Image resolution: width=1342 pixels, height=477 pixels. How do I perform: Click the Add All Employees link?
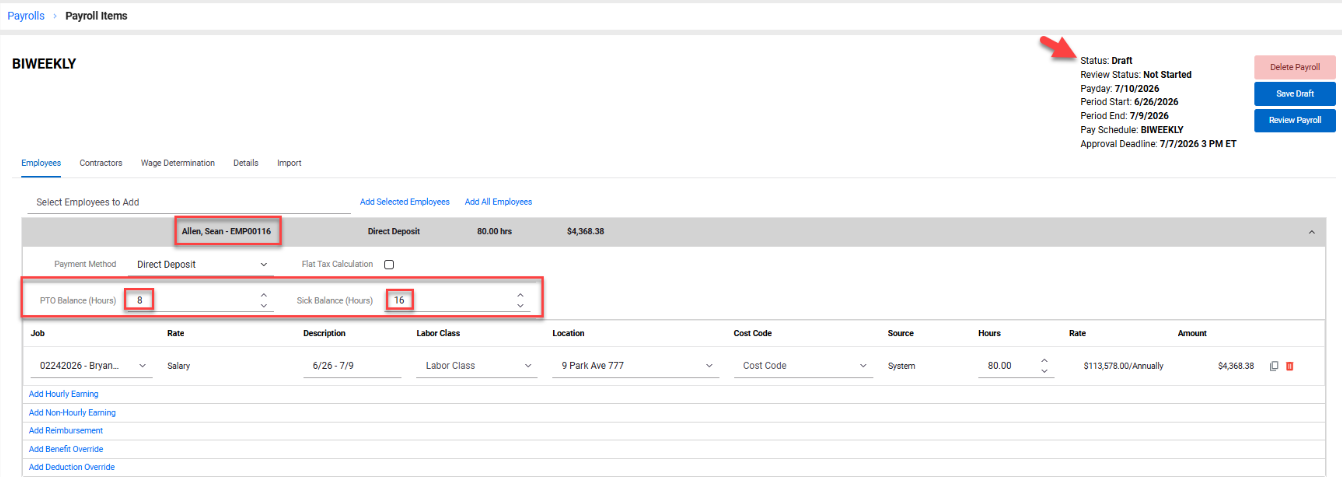(498, 202)
